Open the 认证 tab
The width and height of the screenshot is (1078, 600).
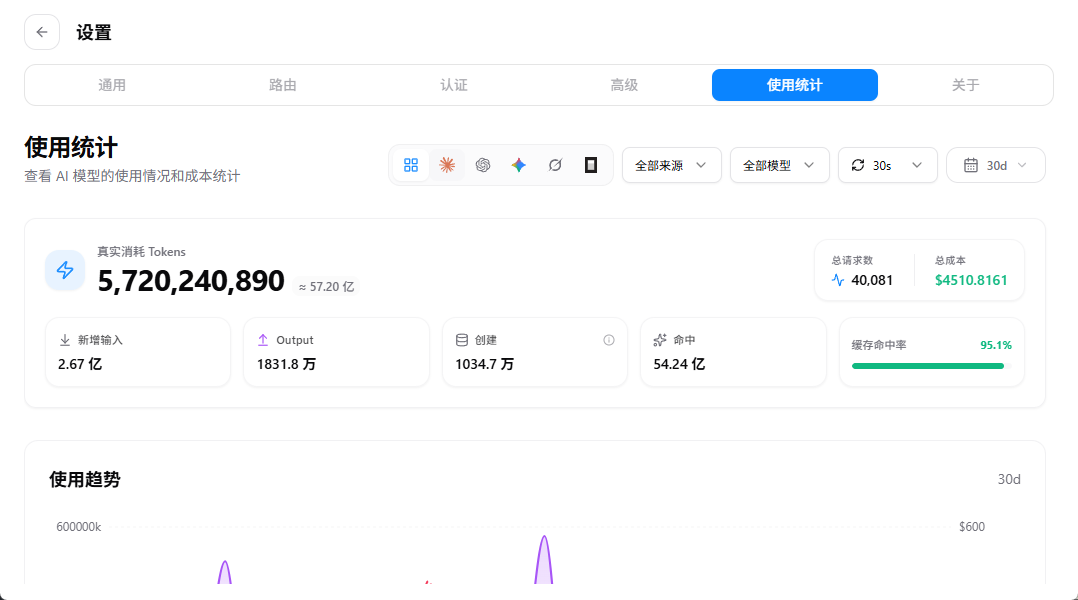pos(454,85)
